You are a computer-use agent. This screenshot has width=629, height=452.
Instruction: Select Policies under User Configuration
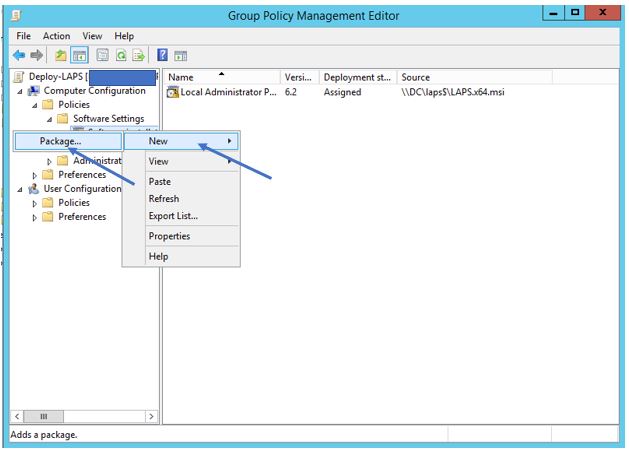pos(74,203)
